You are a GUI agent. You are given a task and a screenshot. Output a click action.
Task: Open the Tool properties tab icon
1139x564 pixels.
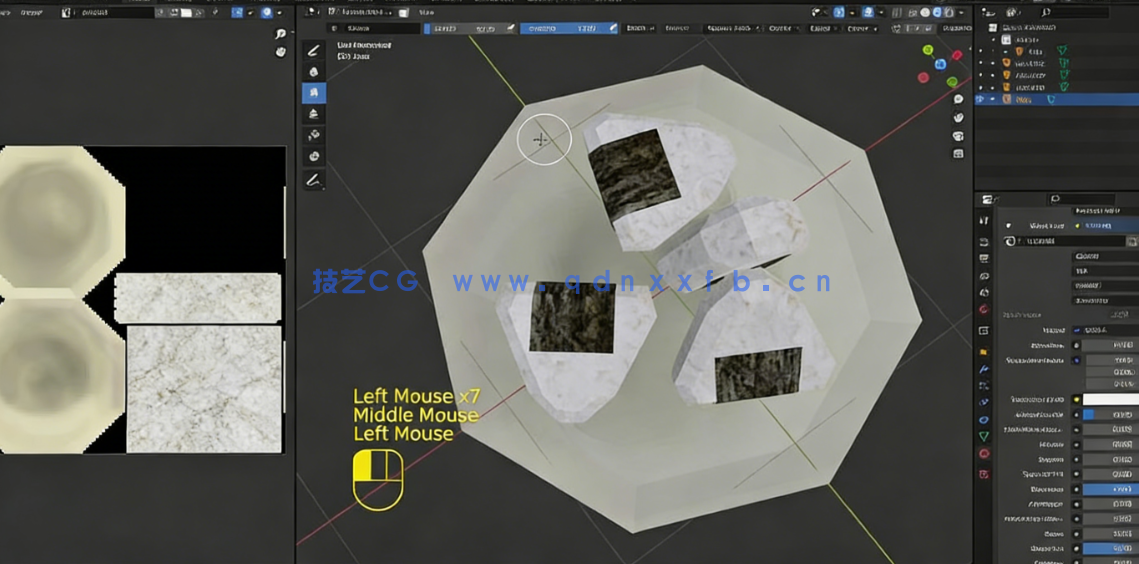(984, 220)
